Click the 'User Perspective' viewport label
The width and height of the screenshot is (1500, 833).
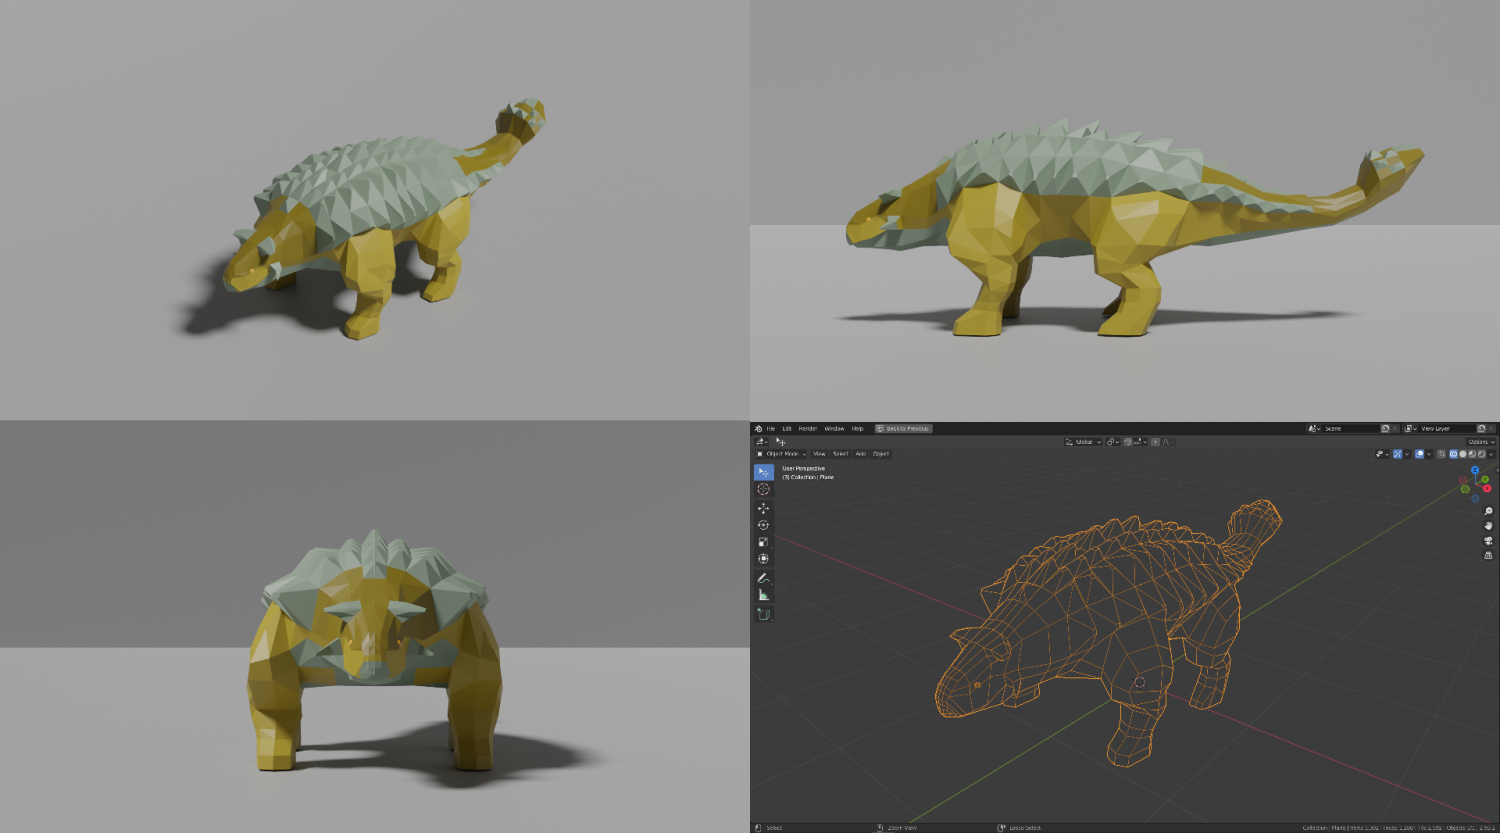804,468
